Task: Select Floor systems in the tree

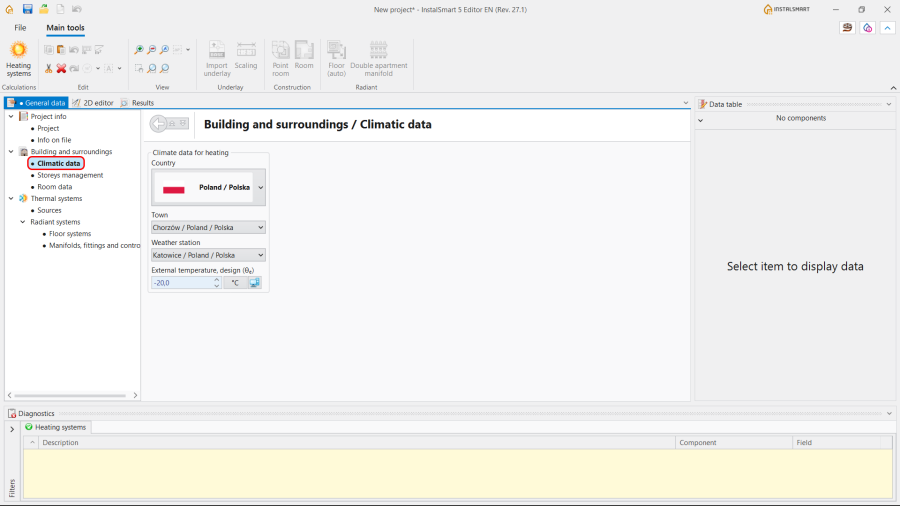Action: (x=70, y=234)
